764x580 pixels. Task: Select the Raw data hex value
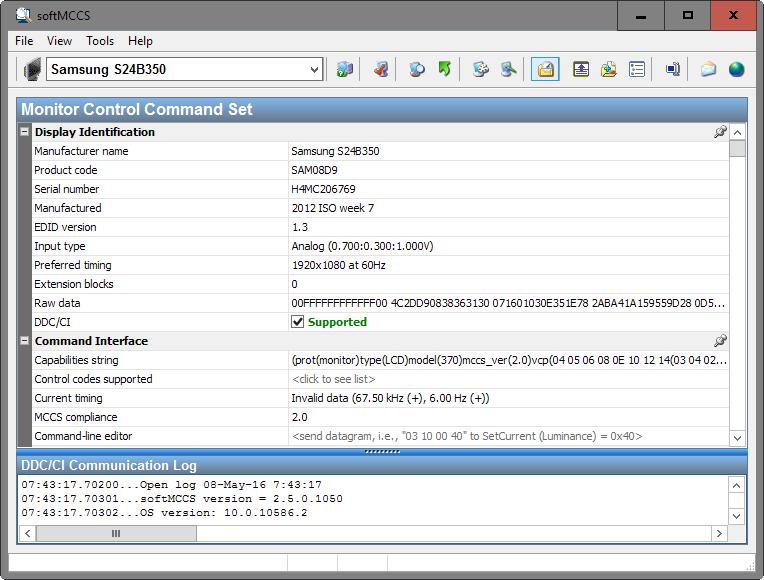(x=508, y=303)
